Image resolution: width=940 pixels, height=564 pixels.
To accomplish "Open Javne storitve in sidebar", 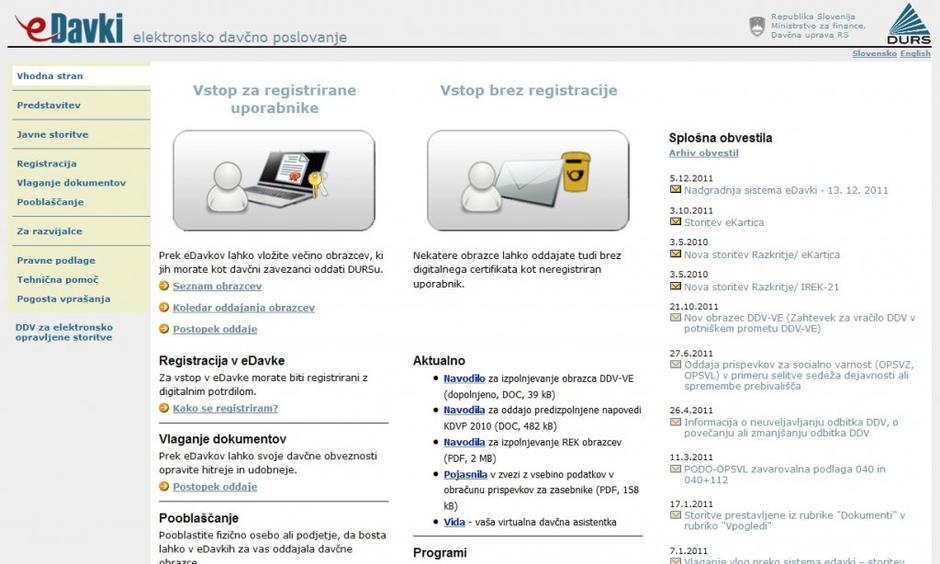I will click(x=53, y=135).
